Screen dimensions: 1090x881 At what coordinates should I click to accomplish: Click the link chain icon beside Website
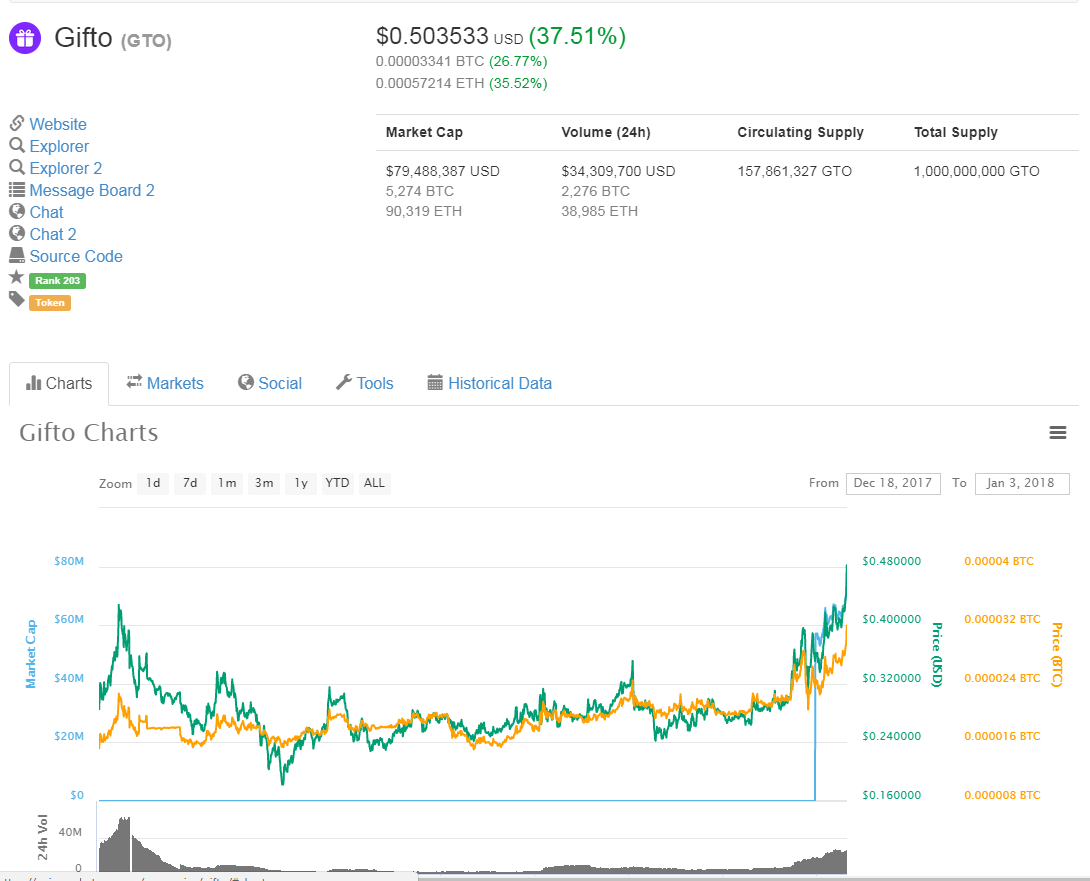pyautogui.click(x=17, y=124)
